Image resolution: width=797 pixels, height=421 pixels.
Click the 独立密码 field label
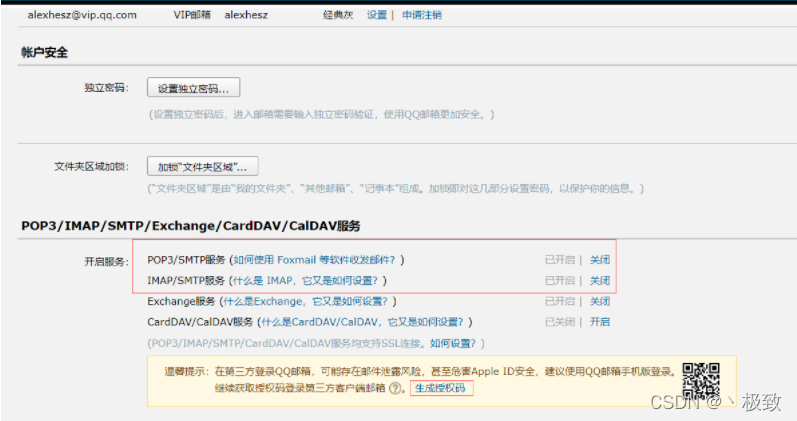(x=106, y=88)
